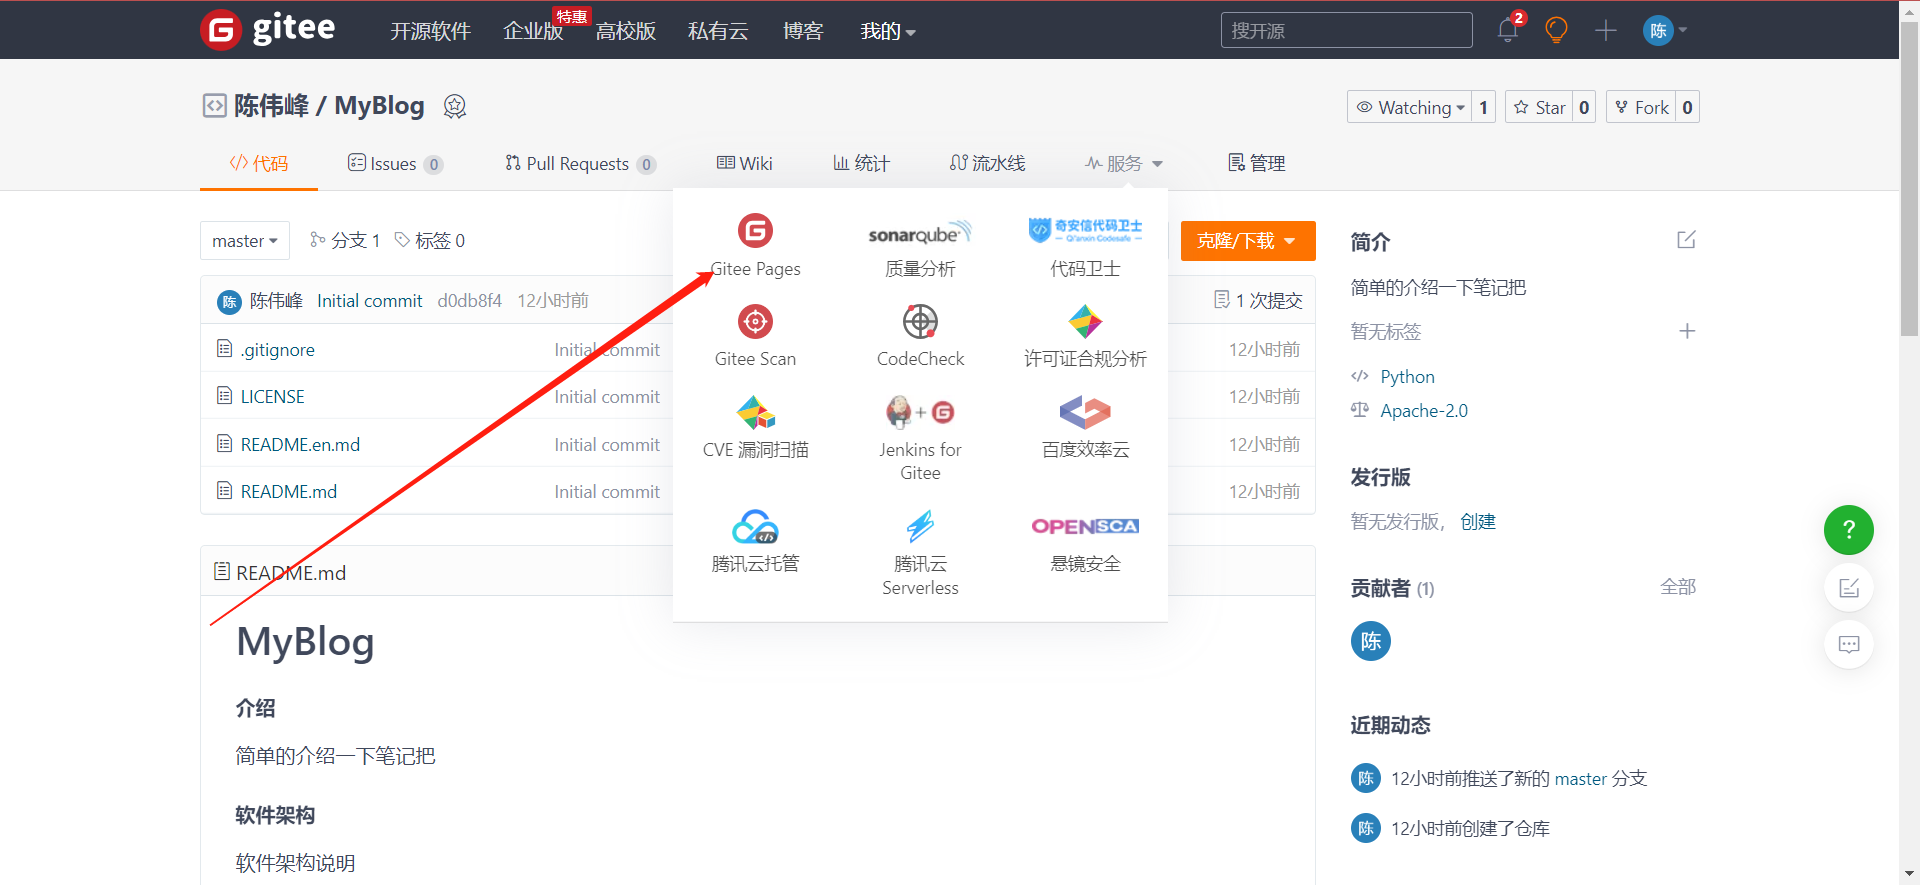The height and width of the screenshot is (885, 1920).
Task: Open the 流水线 pipeline tab
Action: 988,163
